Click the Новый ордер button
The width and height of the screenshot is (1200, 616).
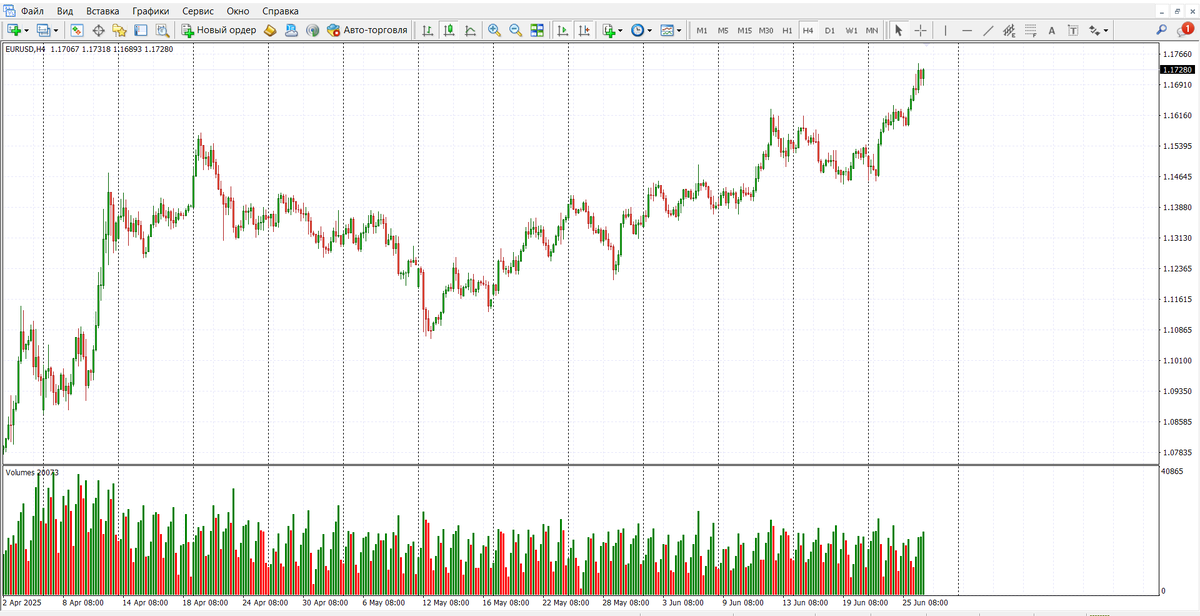(218, 30)
